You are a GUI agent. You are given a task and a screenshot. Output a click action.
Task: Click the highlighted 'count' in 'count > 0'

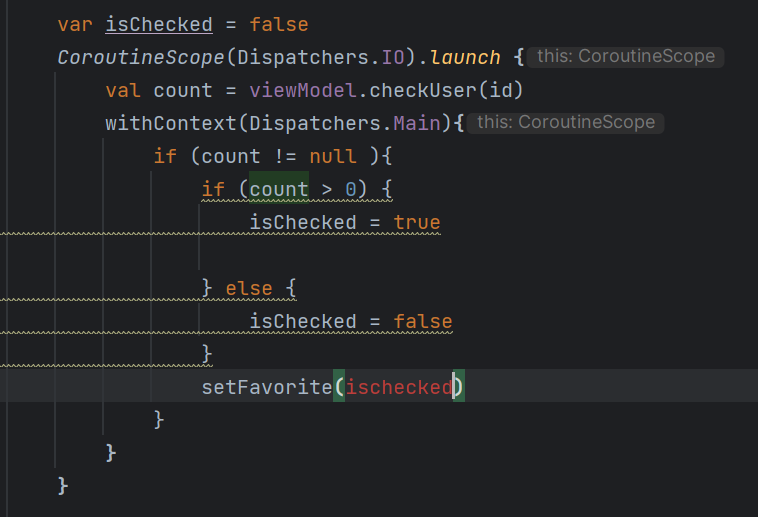pyautogui.click(x=279, y=189)
